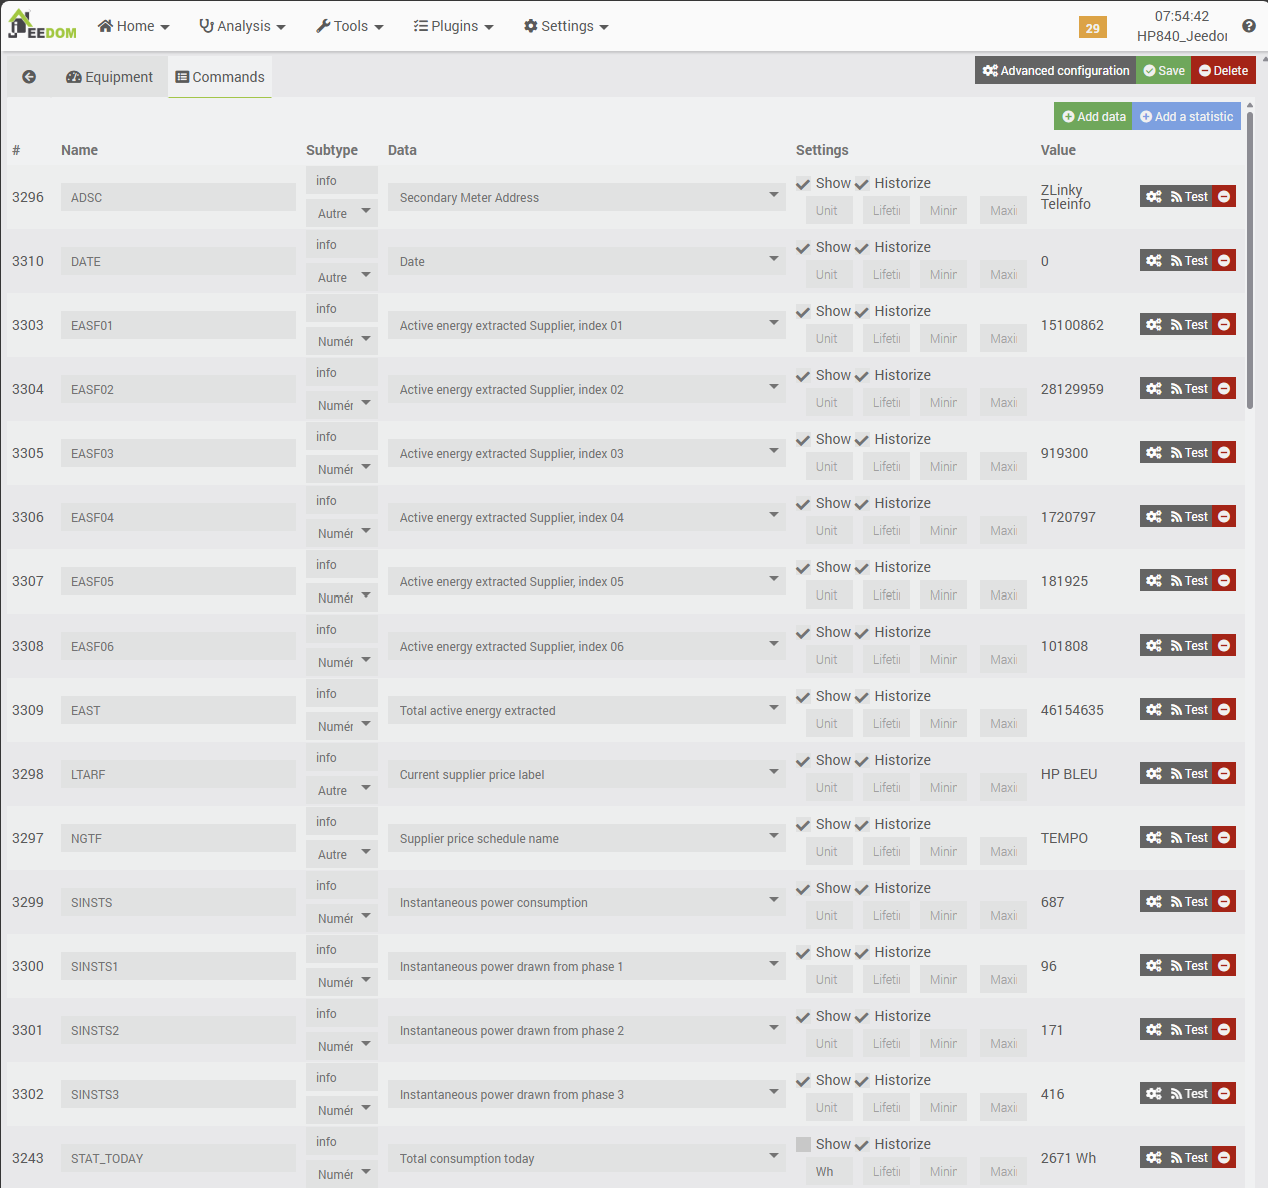Click the EASF03 name input field

coord(178,453)
